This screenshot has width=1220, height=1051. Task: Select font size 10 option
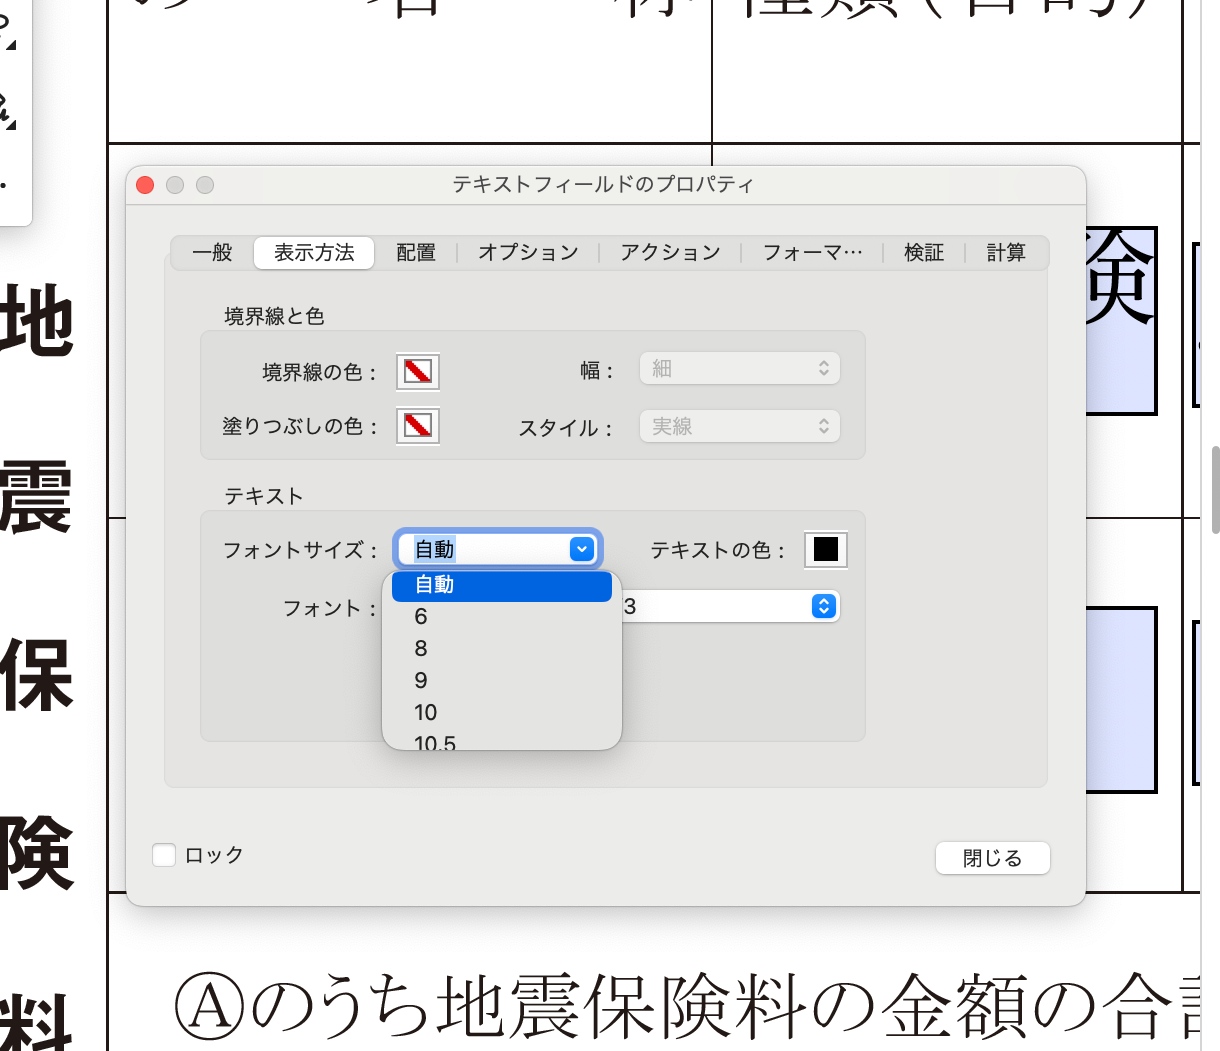point(426,713)
